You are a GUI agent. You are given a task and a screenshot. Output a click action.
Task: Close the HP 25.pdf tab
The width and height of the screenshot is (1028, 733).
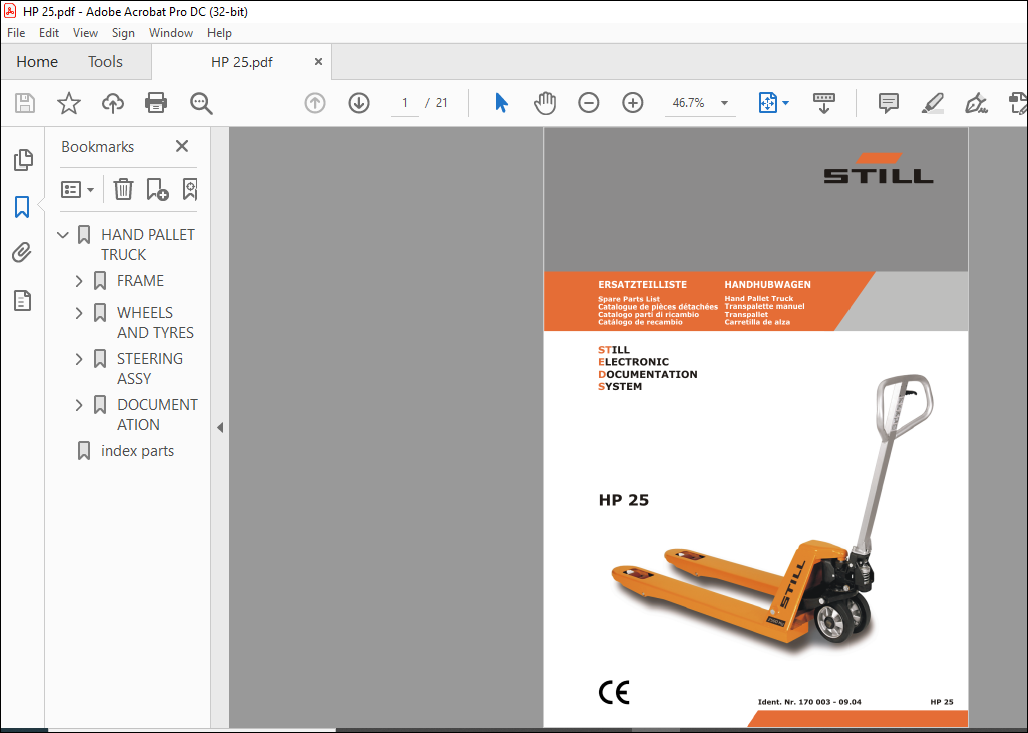[318, 62]
